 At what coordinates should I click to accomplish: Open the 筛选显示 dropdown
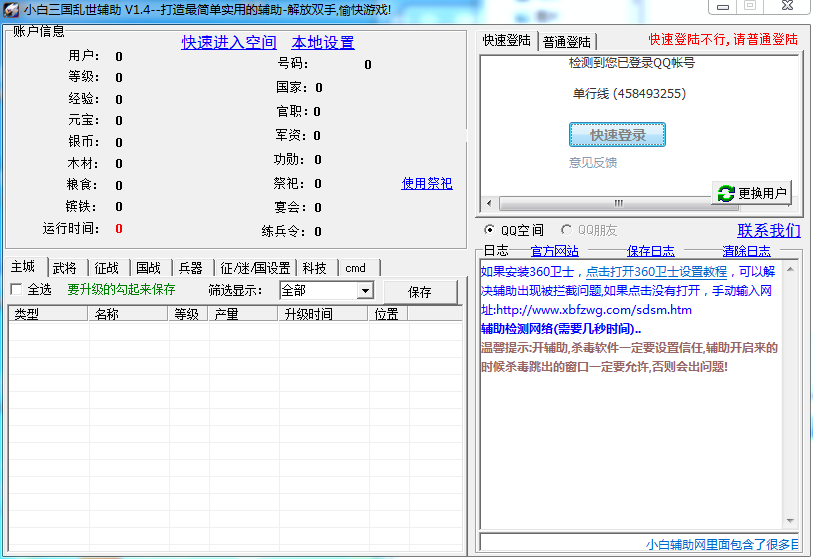pyautogui.click(x=365, y=291)
